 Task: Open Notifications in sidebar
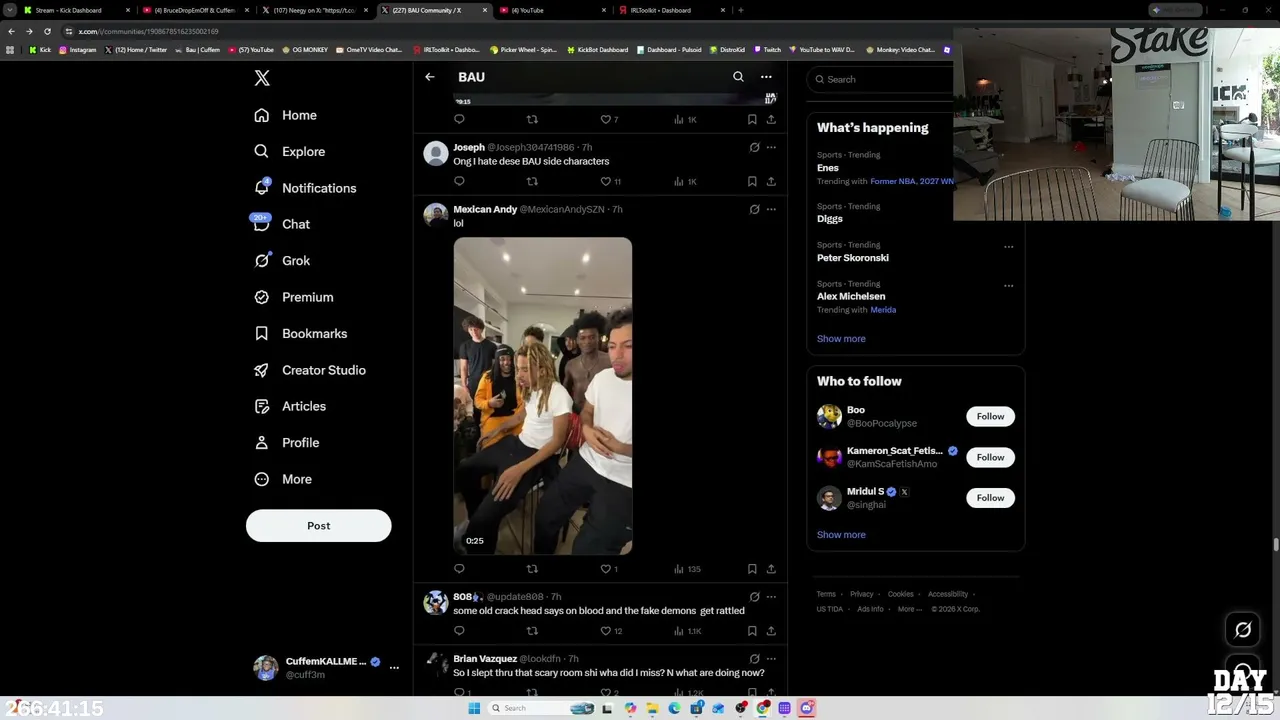point(306,188)
